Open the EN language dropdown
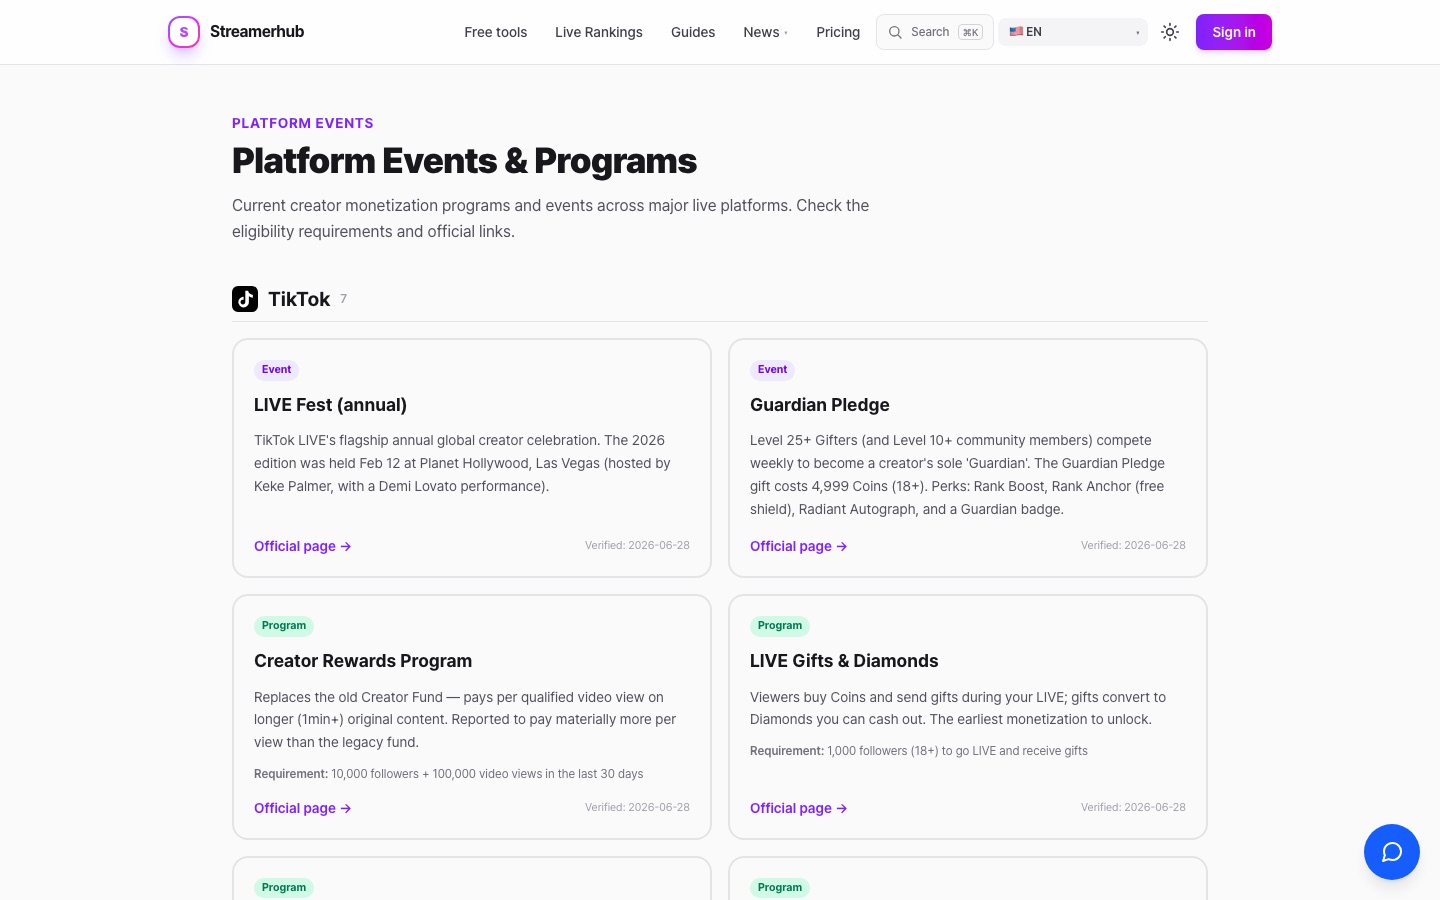 pyautogui.click(x=1073, y=32)
